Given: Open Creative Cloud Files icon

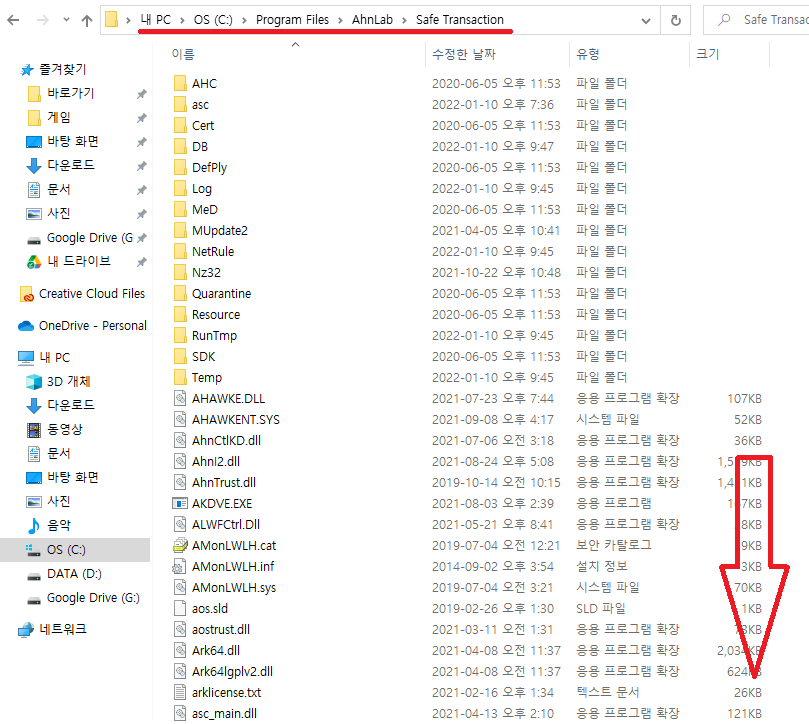Looking at the screenshot, I should (x=27, y=294).
